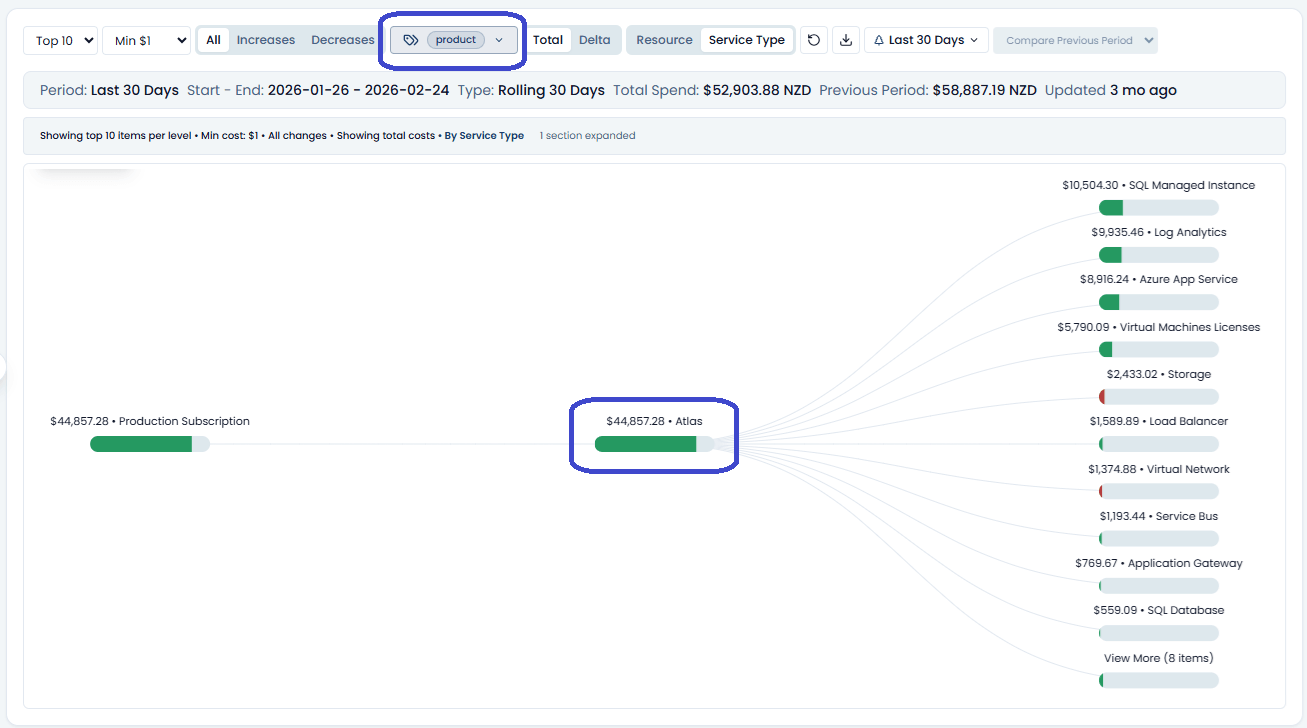
Task: Switch grouping to Service Type
Action: coord(747,40)
